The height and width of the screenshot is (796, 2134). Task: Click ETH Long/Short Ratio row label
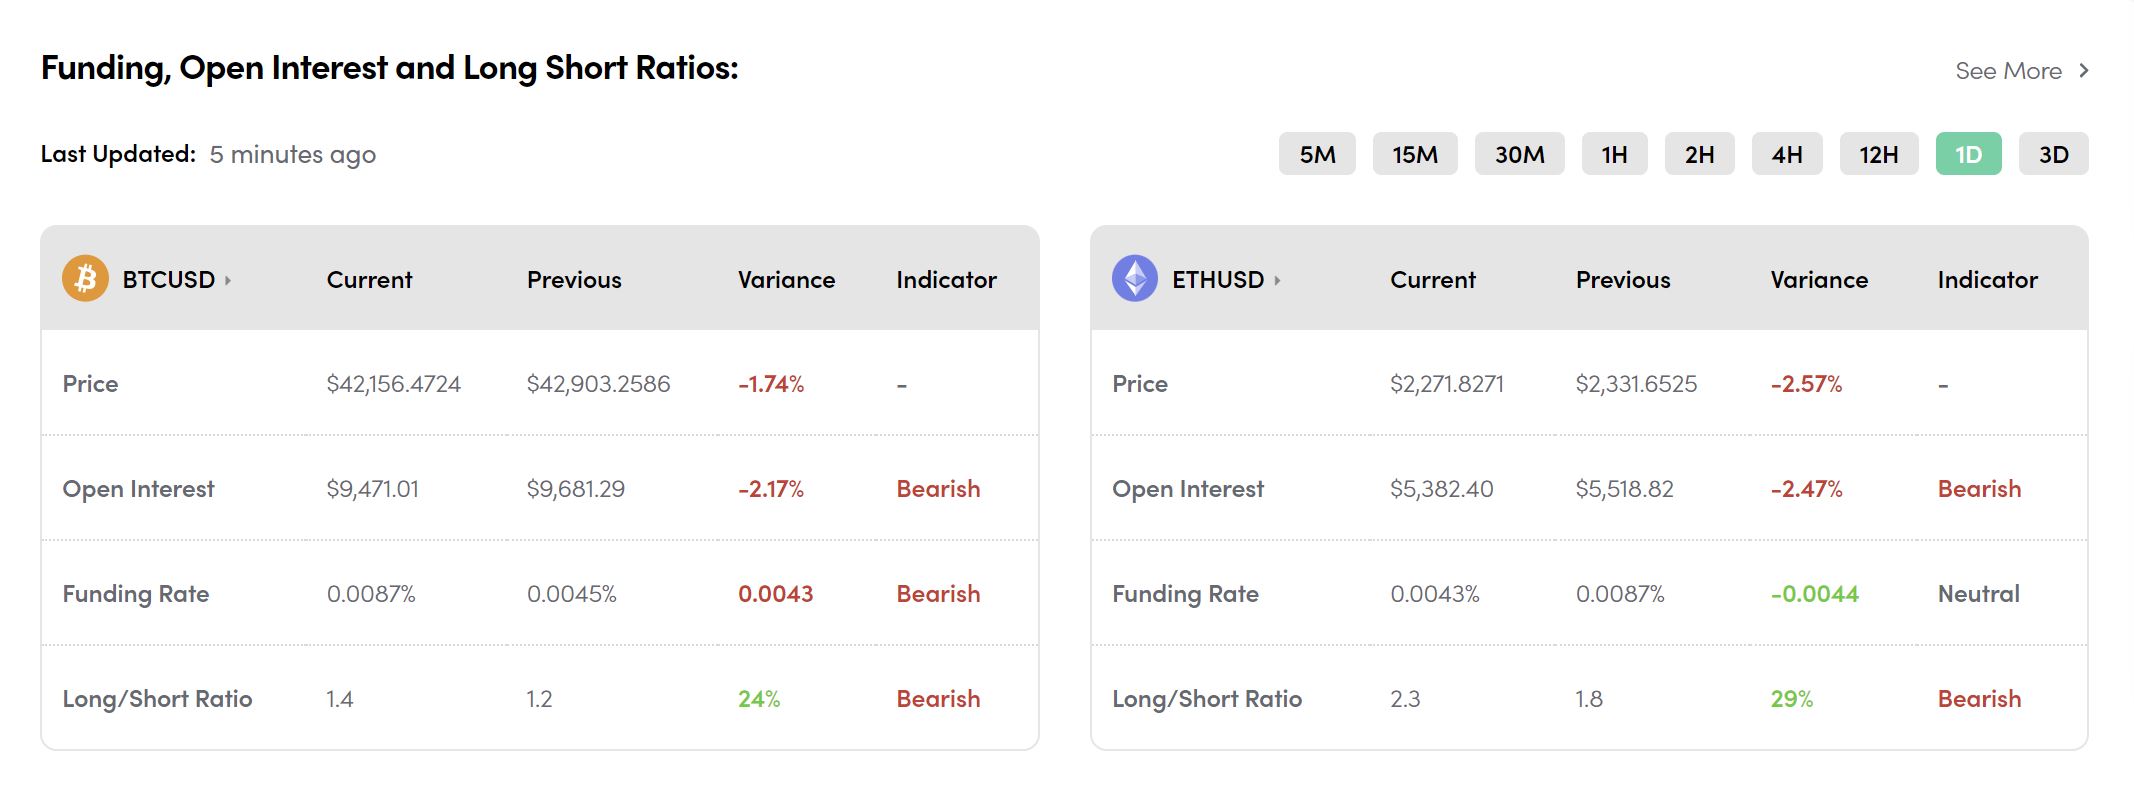1207,699
